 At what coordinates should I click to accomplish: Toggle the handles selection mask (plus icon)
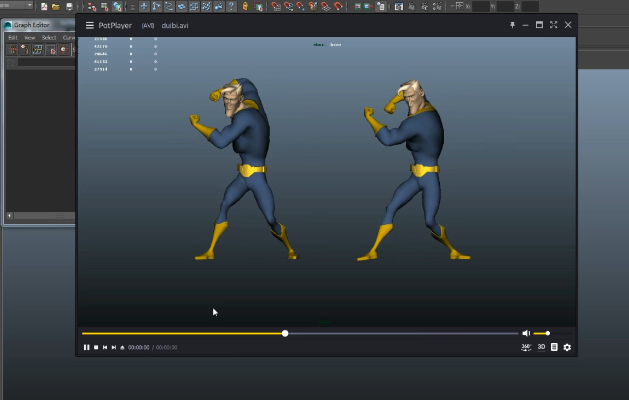pyautogui.click(x=144, y=6)
